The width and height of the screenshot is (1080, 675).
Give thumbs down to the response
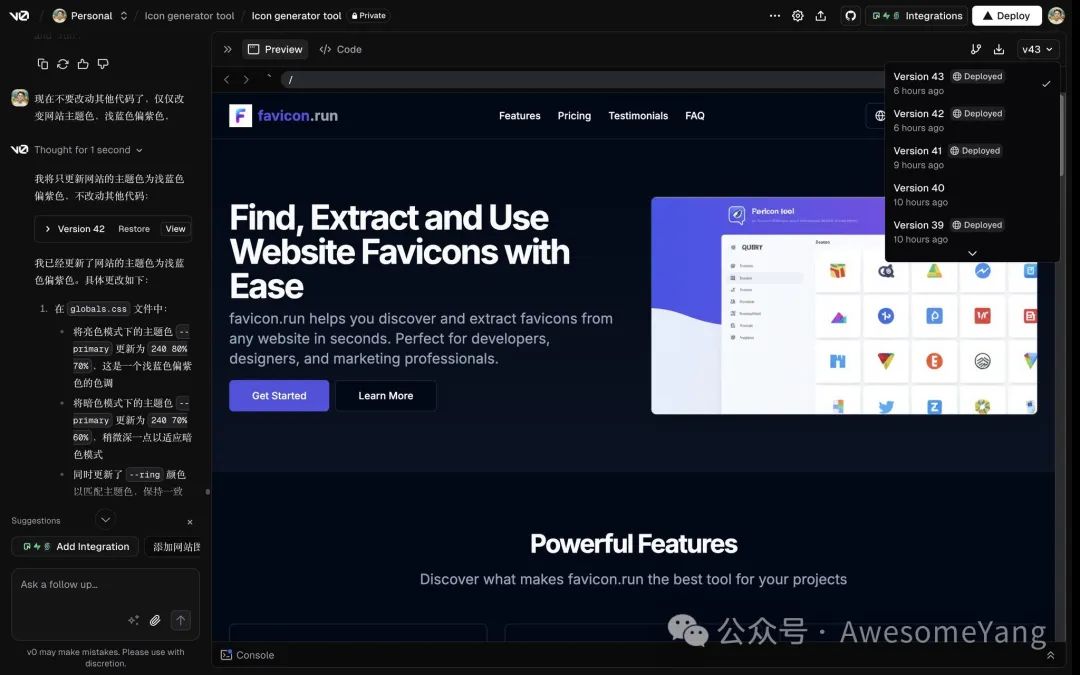point(103,64)
